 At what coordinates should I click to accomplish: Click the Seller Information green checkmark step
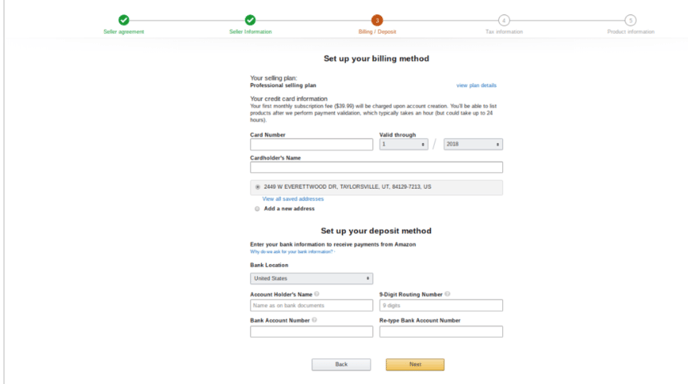point(250,20)
